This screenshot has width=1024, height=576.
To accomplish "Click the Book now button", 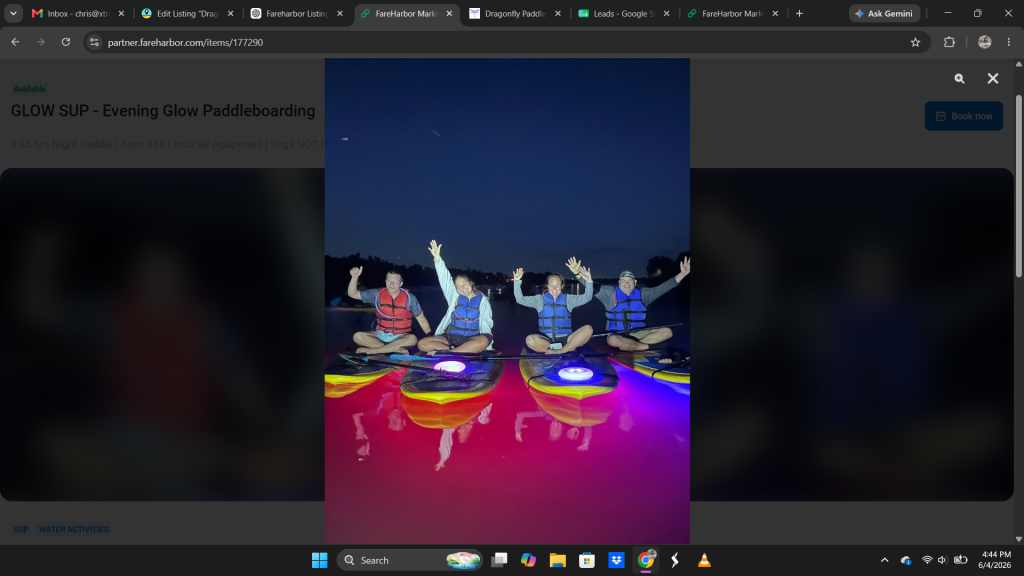I will coord(963,116).
